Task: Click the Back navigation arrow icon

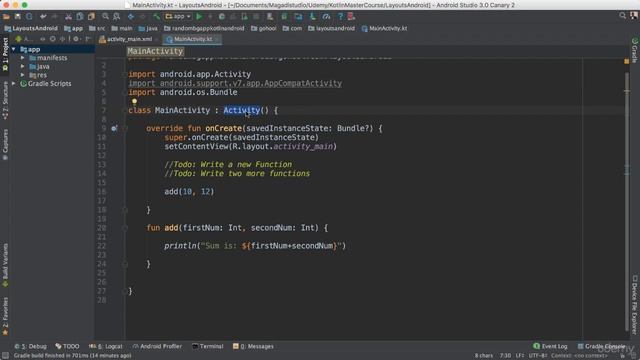Action: coord(131,17)
